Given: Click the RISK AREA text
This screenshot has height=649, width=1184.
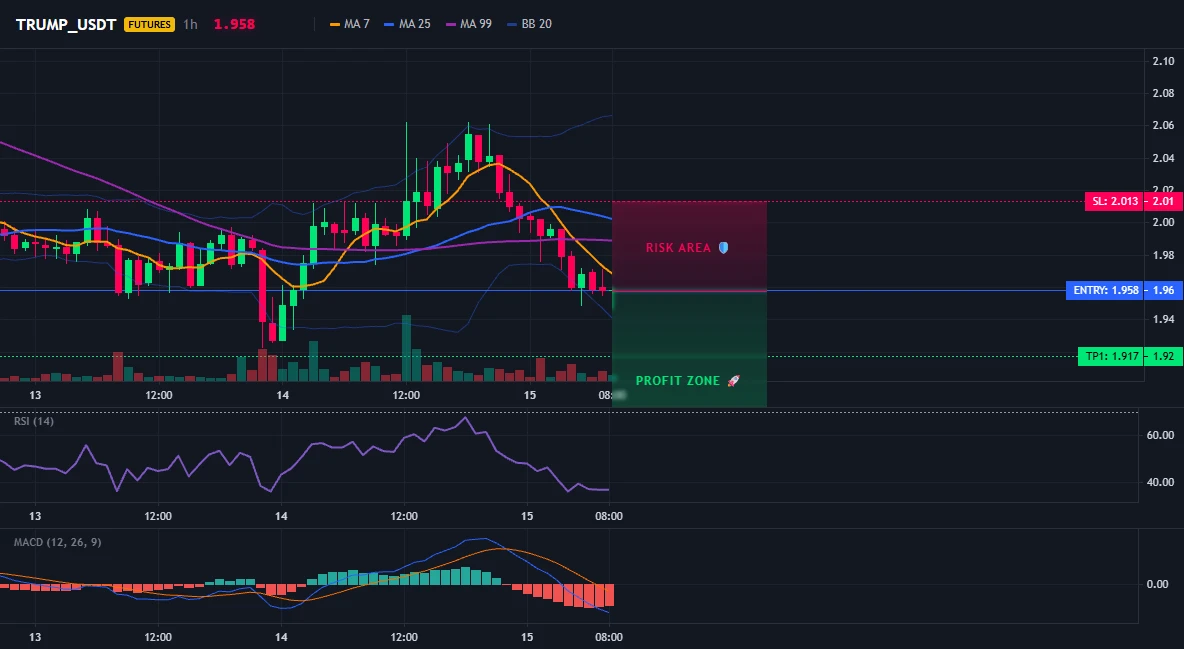Looking at the screenshot, I should [x=678, y=248].
